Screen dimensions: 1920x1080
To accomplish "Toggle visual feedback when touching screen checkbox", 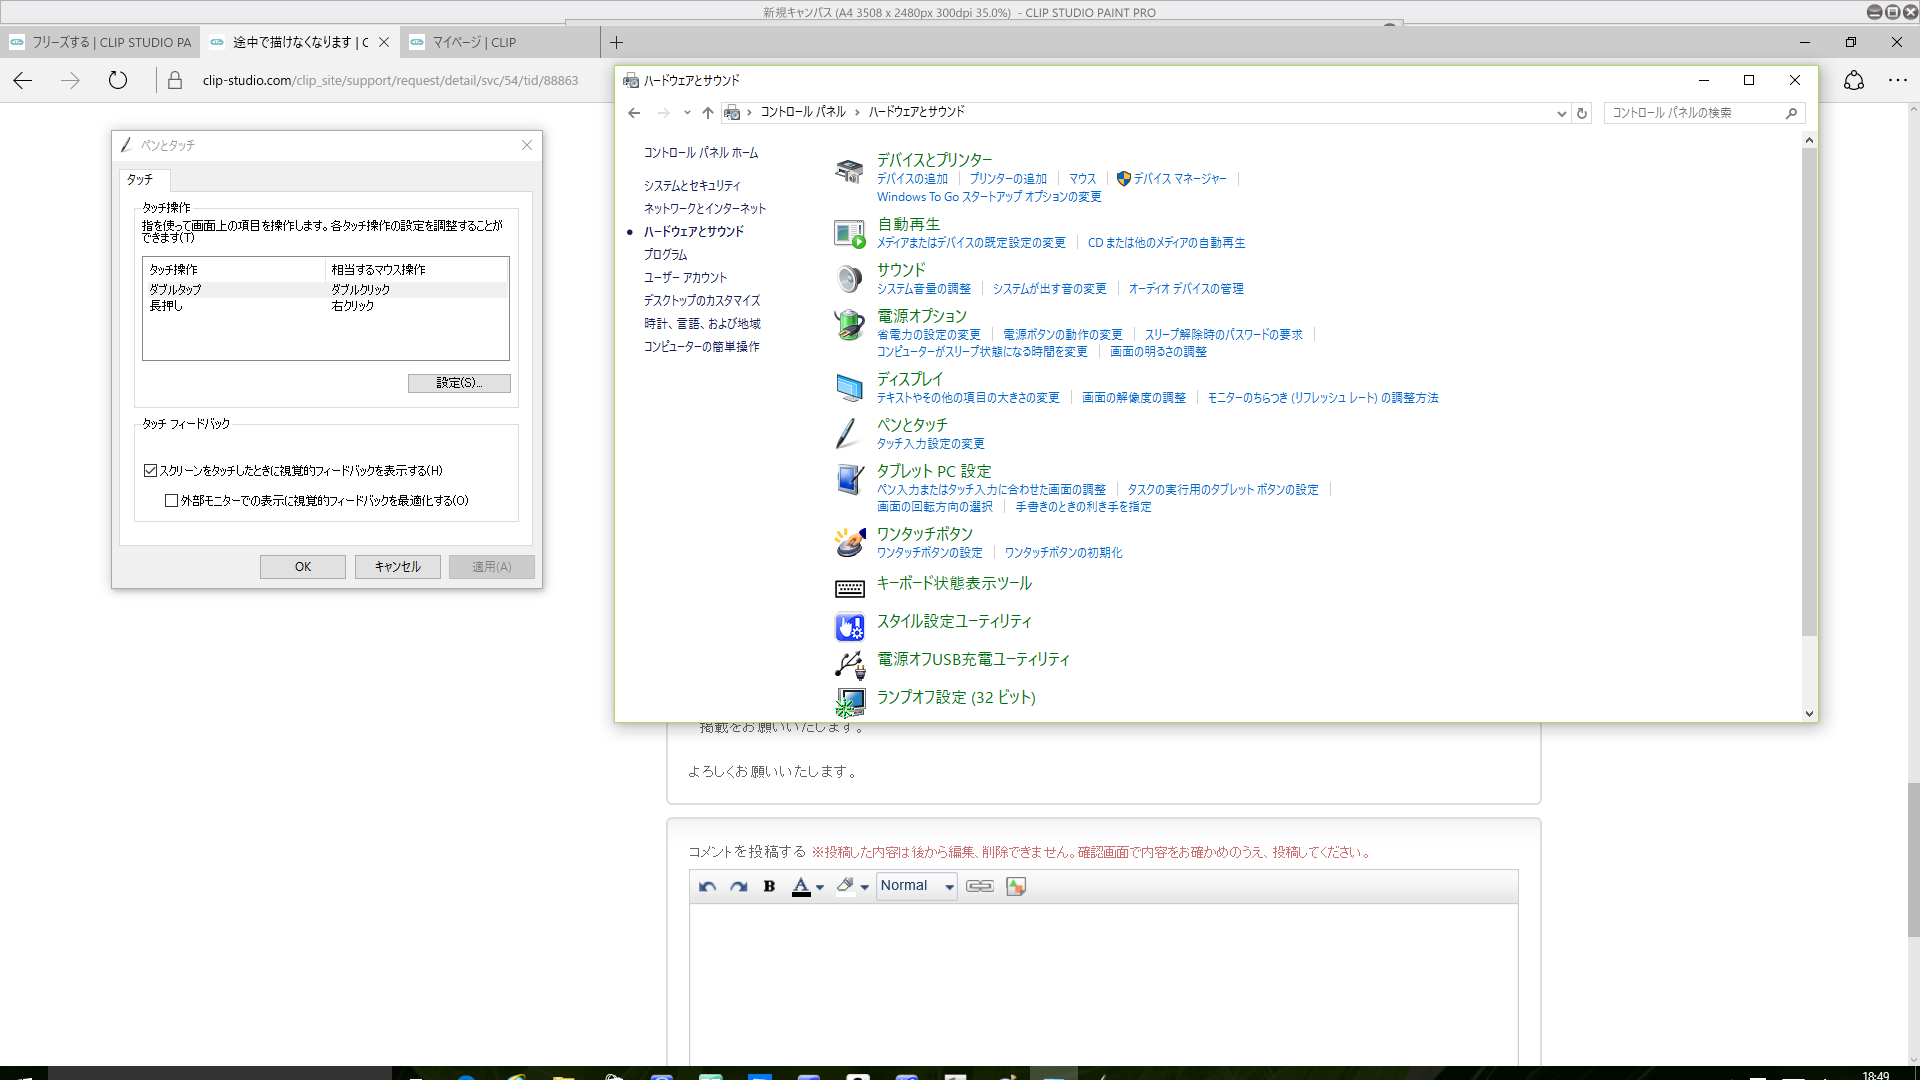I will pyautogui.click(x=151, y=470).
